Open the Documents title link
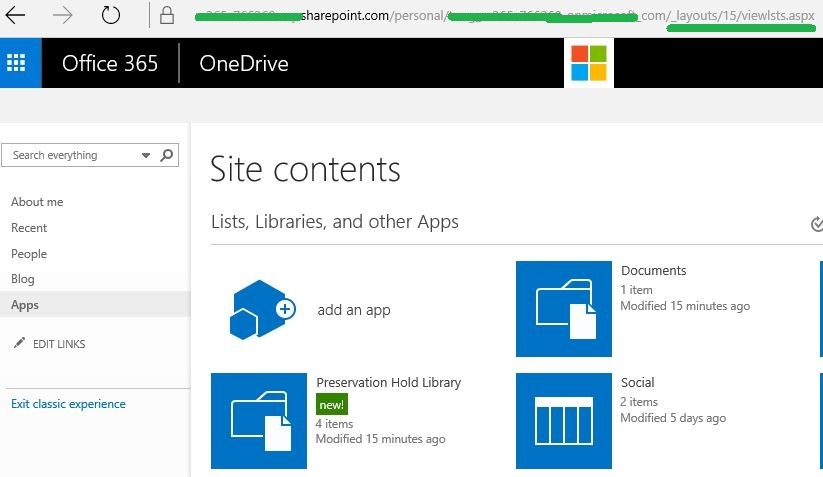 point(653,270)
